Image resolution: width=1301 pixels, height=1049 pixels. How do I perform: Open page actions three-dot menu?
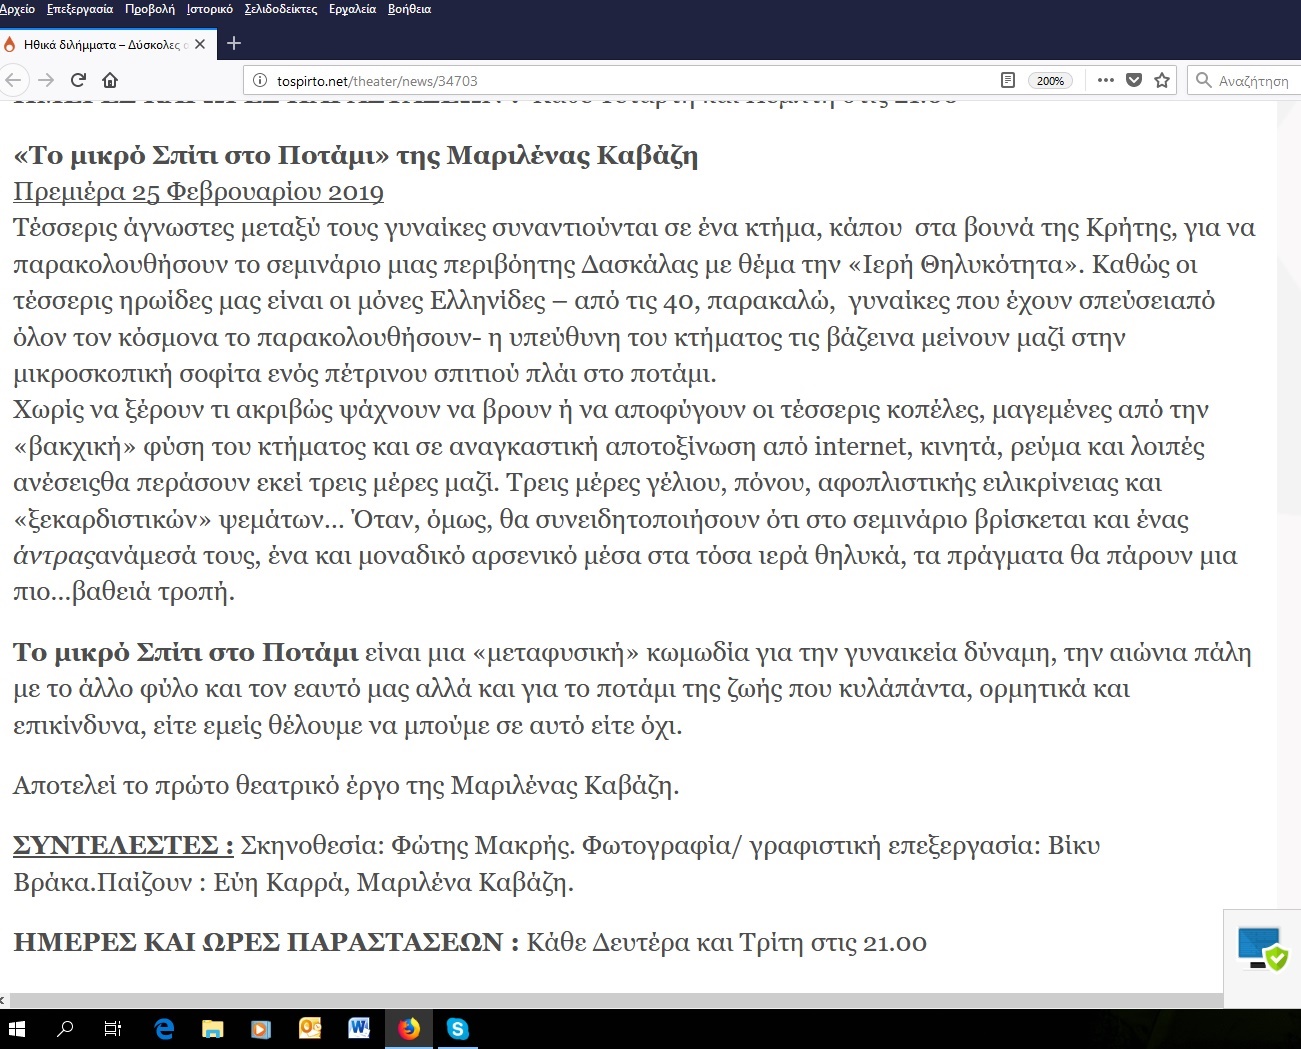(x=1105, y=80)
